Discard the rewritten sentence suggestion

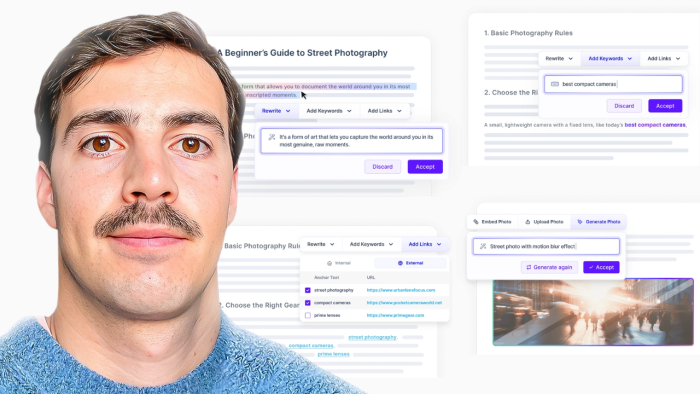pos(383,167)
